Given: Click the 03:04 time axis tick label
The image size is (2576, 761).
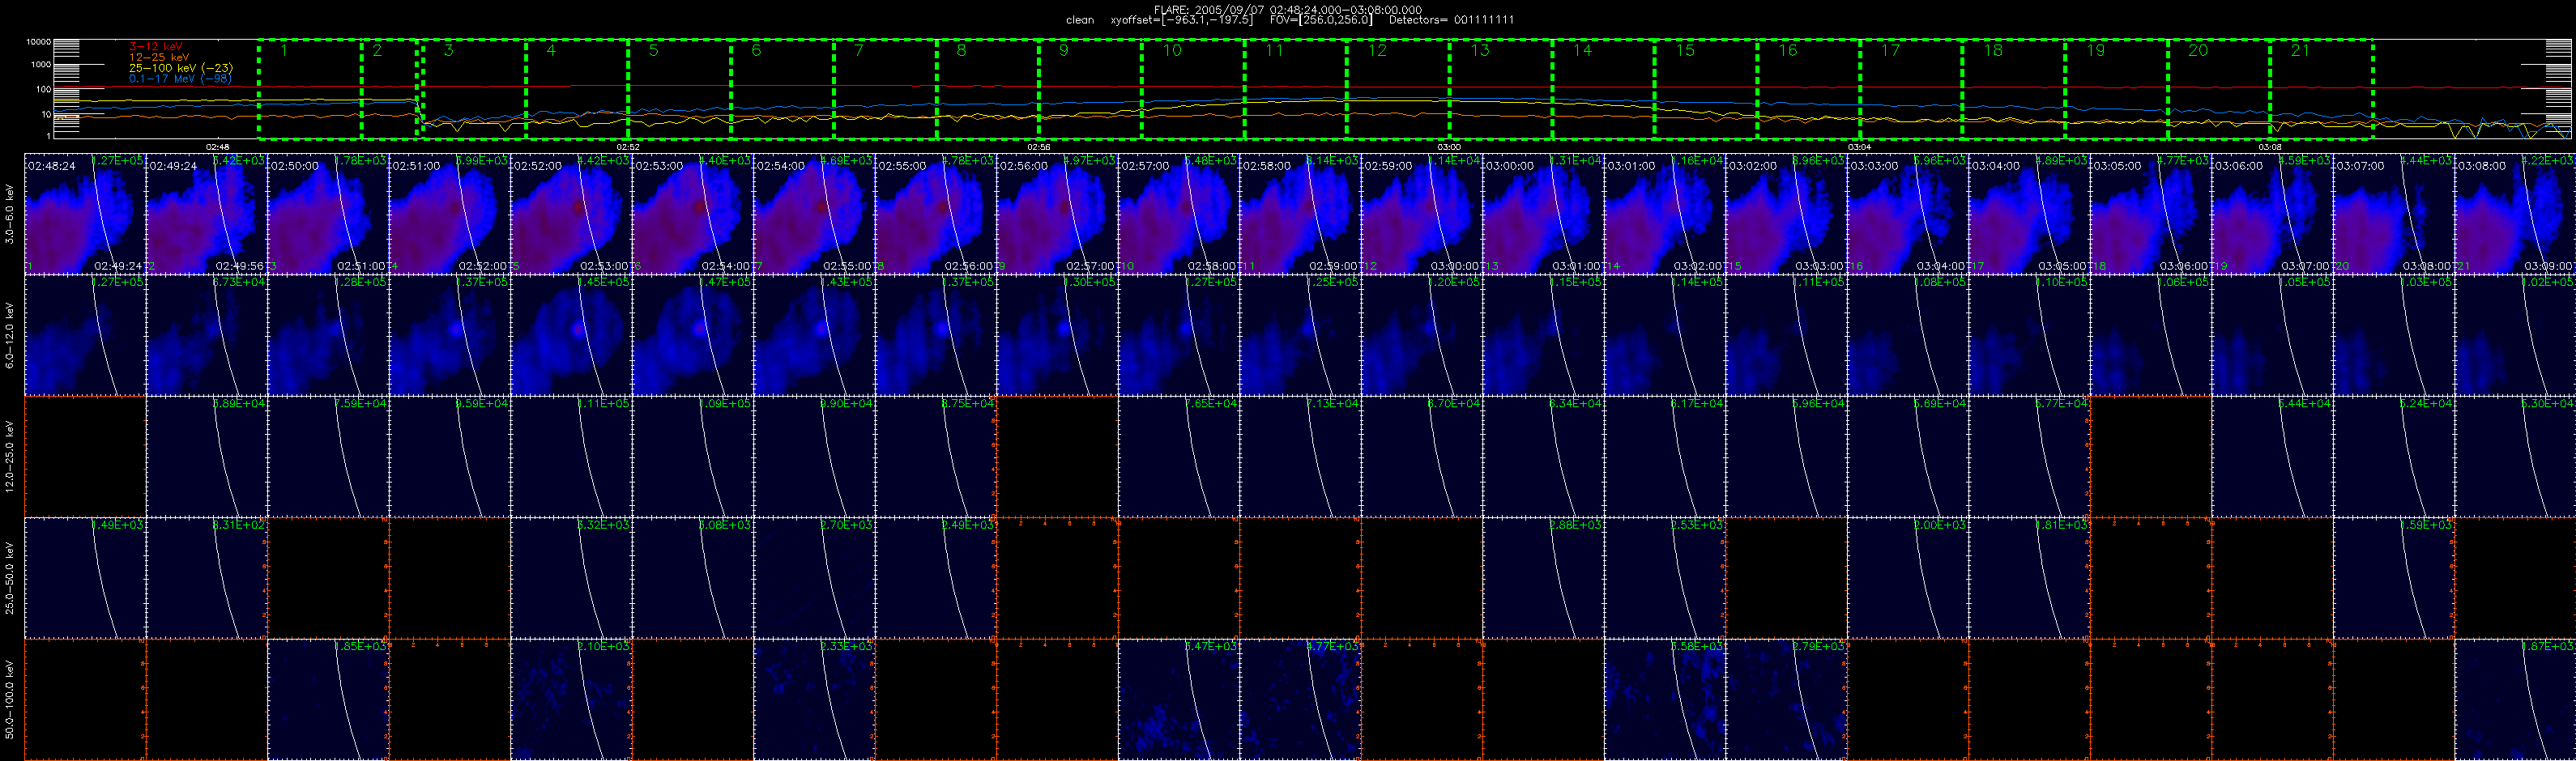Looking at the screenshot, I should pyautogui.click(x=1860, y=146).
